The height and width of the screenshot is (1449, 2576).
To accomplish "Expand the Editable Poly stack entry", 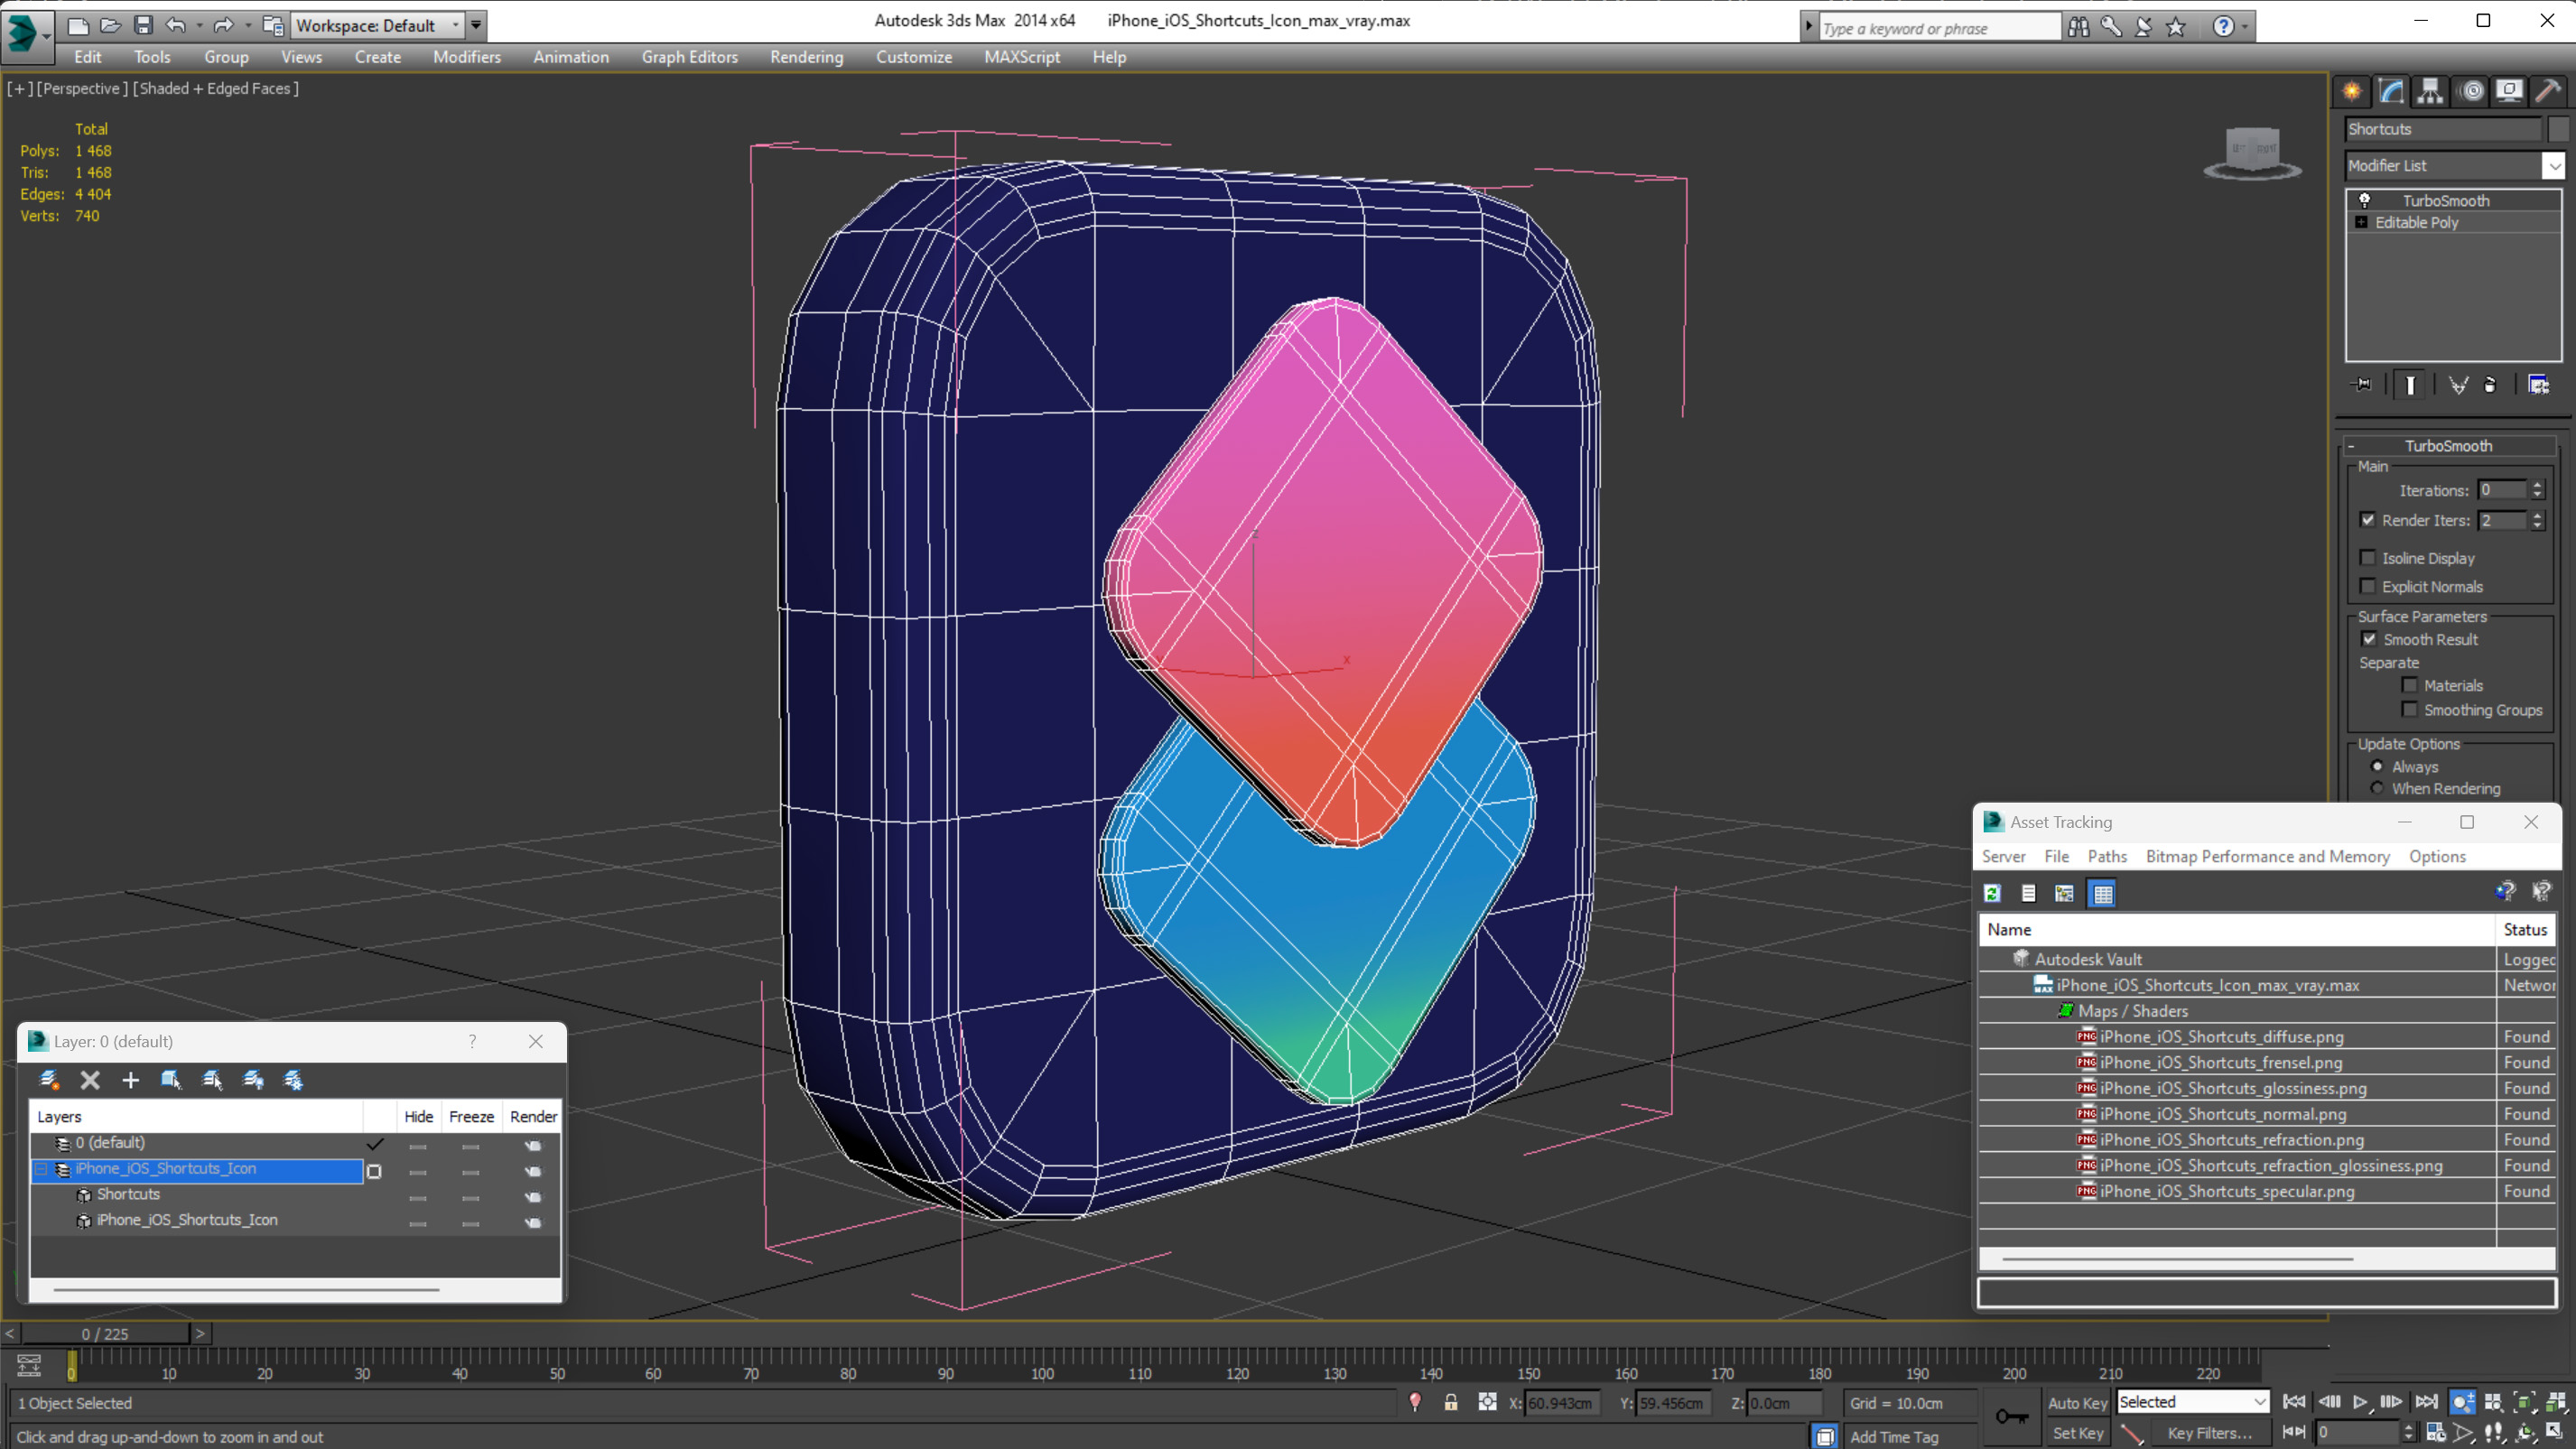I will 2361,222.
